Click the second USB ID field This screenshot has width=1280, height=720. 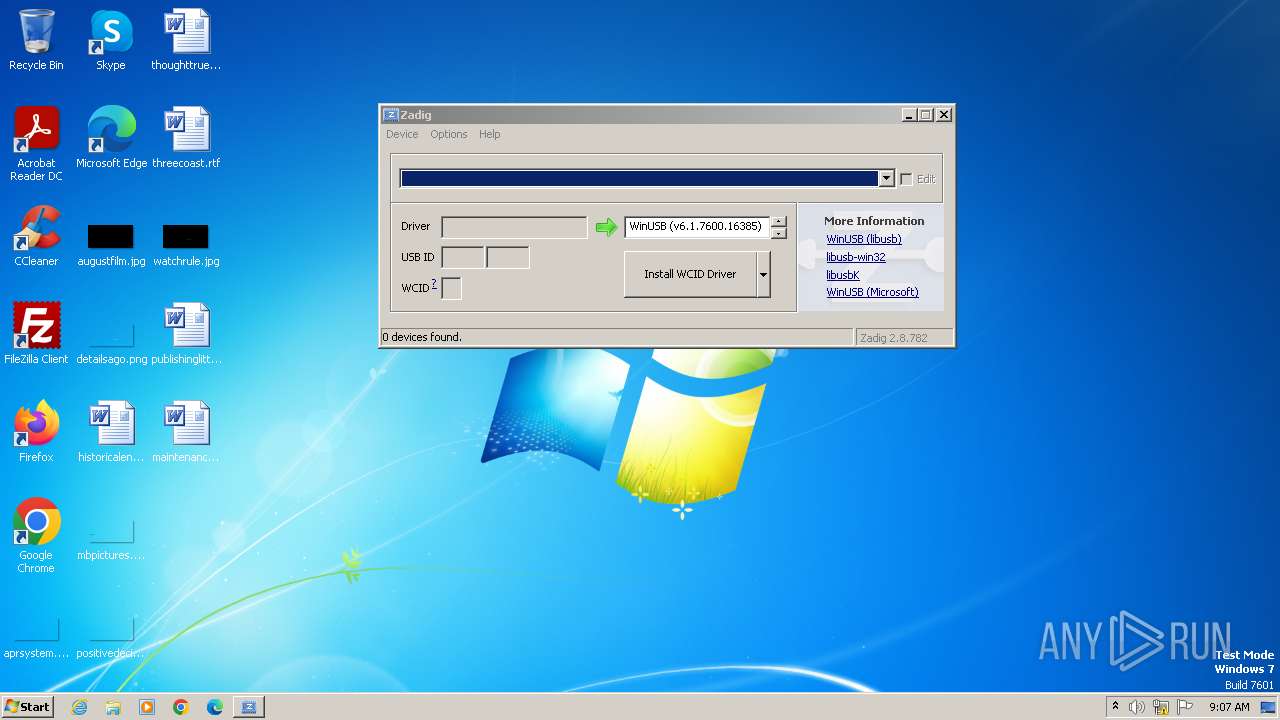point(507,257)
